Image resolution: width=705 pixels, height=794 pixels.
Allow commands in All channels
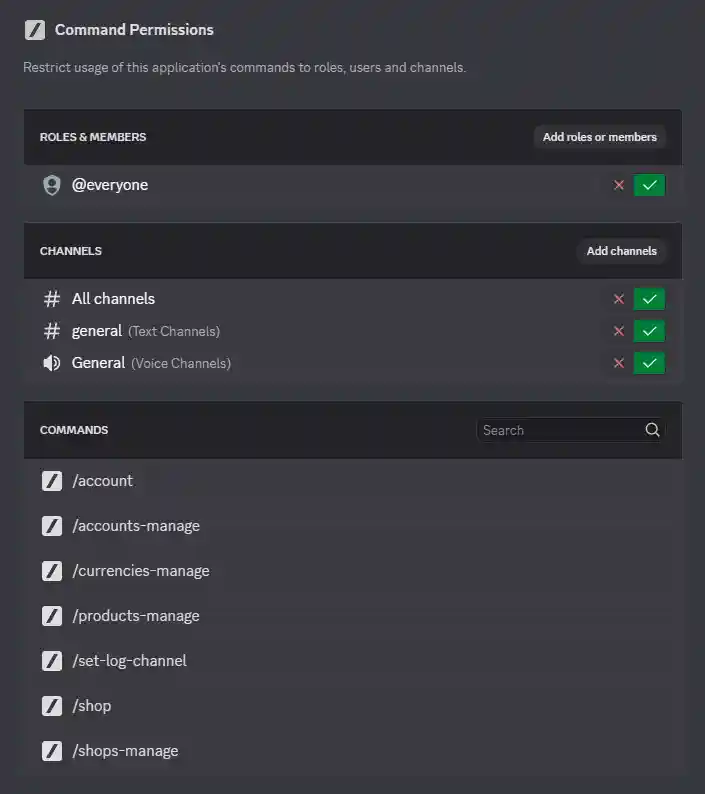click(x=649, y=299)
